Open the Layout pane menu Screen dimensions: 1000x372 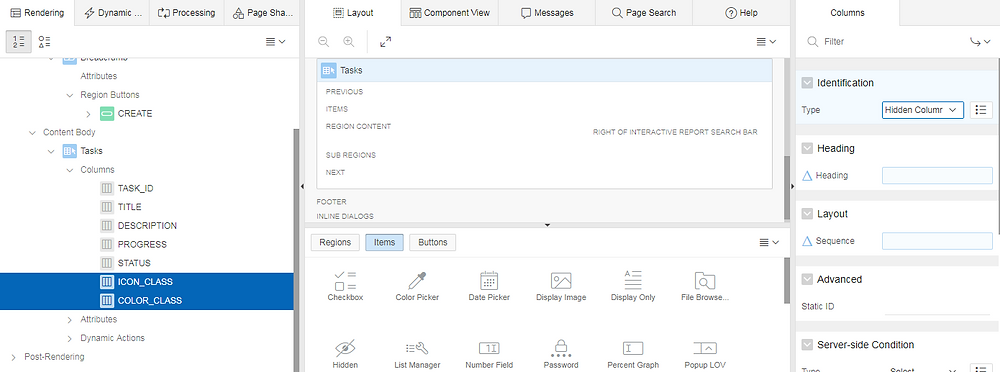tap(767, 41)
